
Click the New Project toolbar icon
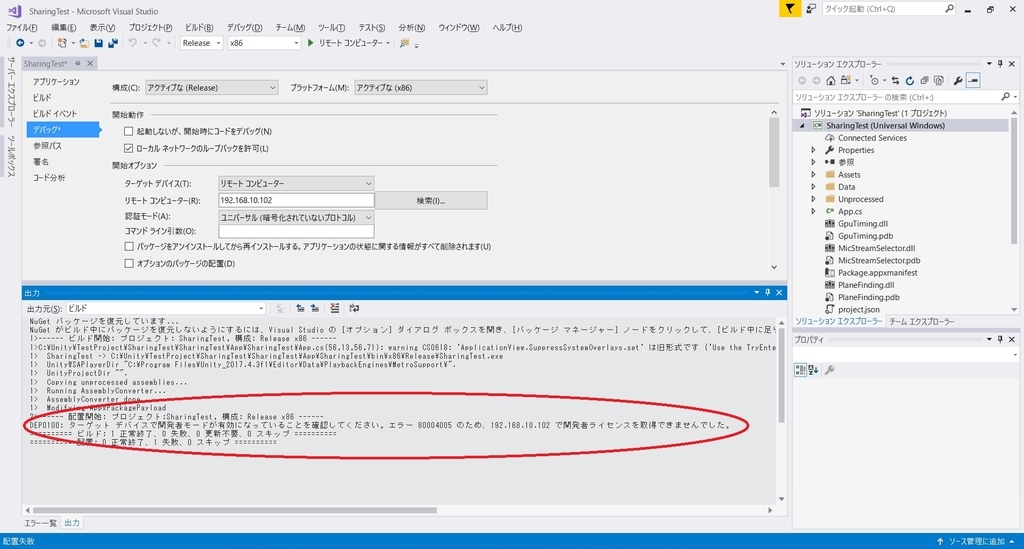[62, 43]
